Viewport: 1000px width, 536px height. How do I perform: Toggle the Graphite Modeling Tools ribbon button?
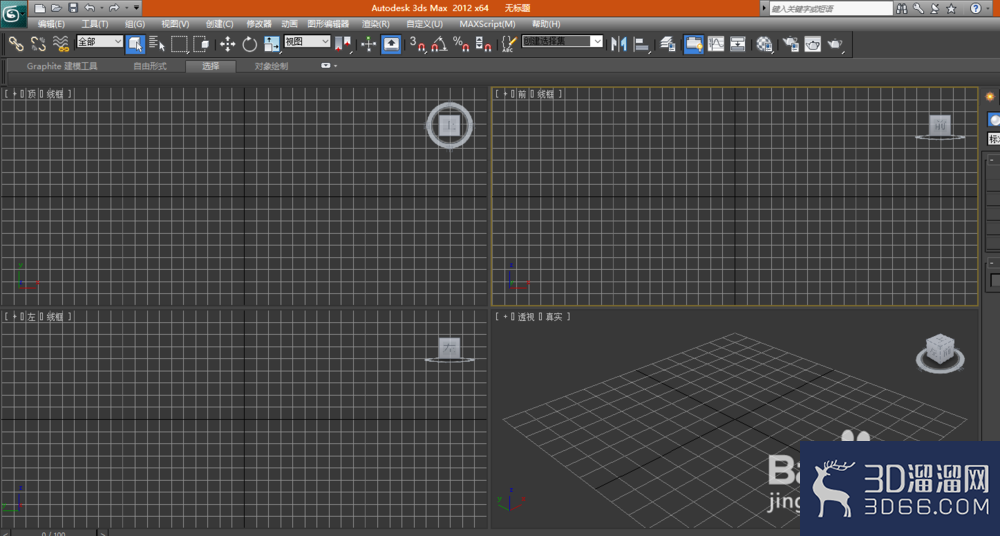(x=693, y=43)
